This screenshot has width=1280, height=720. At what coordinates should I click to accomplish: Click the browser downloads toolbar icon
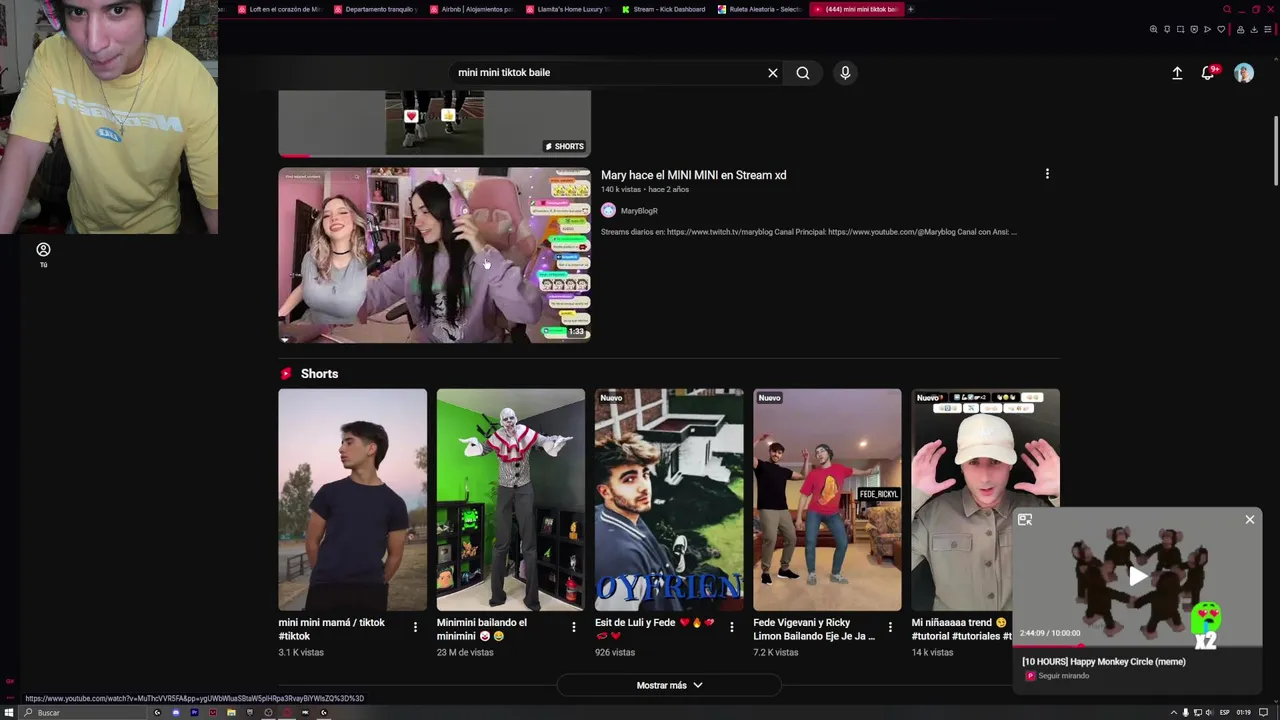coord(1254,29)
